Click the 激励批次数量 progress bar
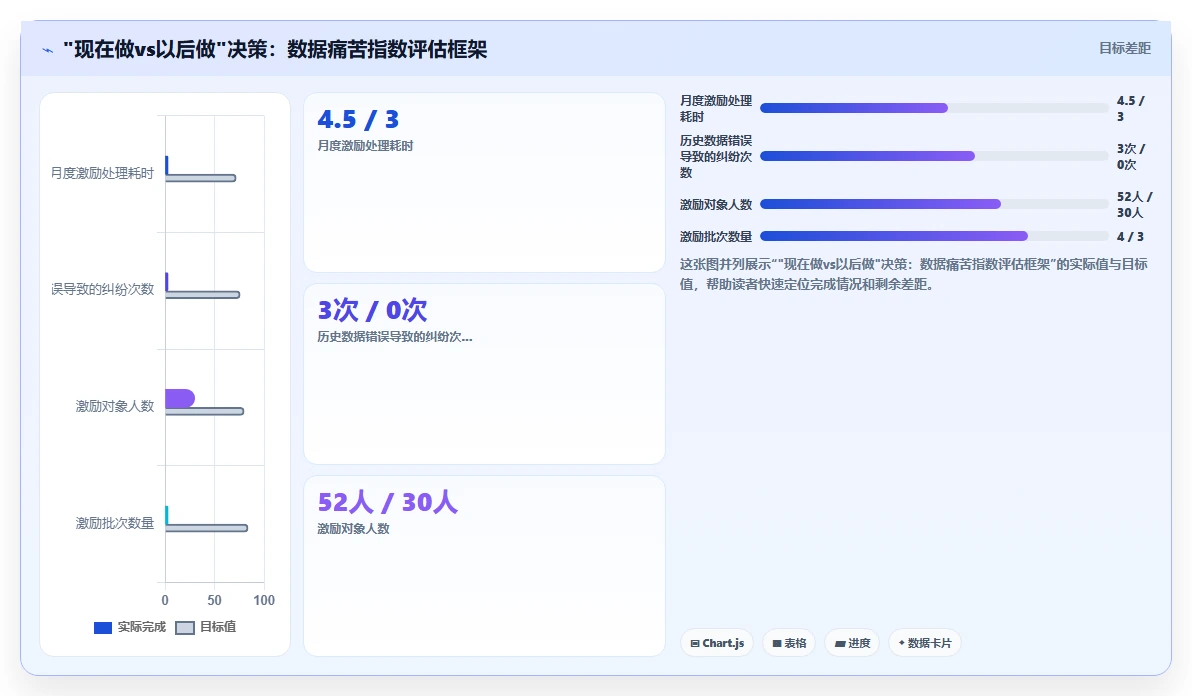 (x=934, y=236)
